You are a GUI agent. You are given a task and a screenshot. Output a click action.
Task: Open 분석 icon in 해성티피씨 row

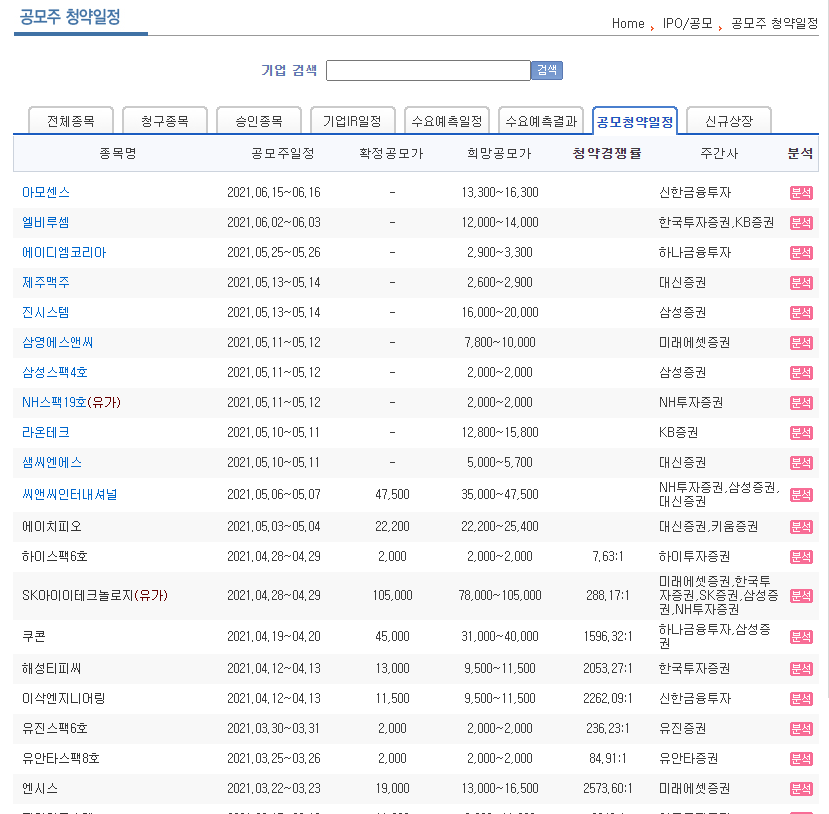pyautogui.click(x=801, y=669)
